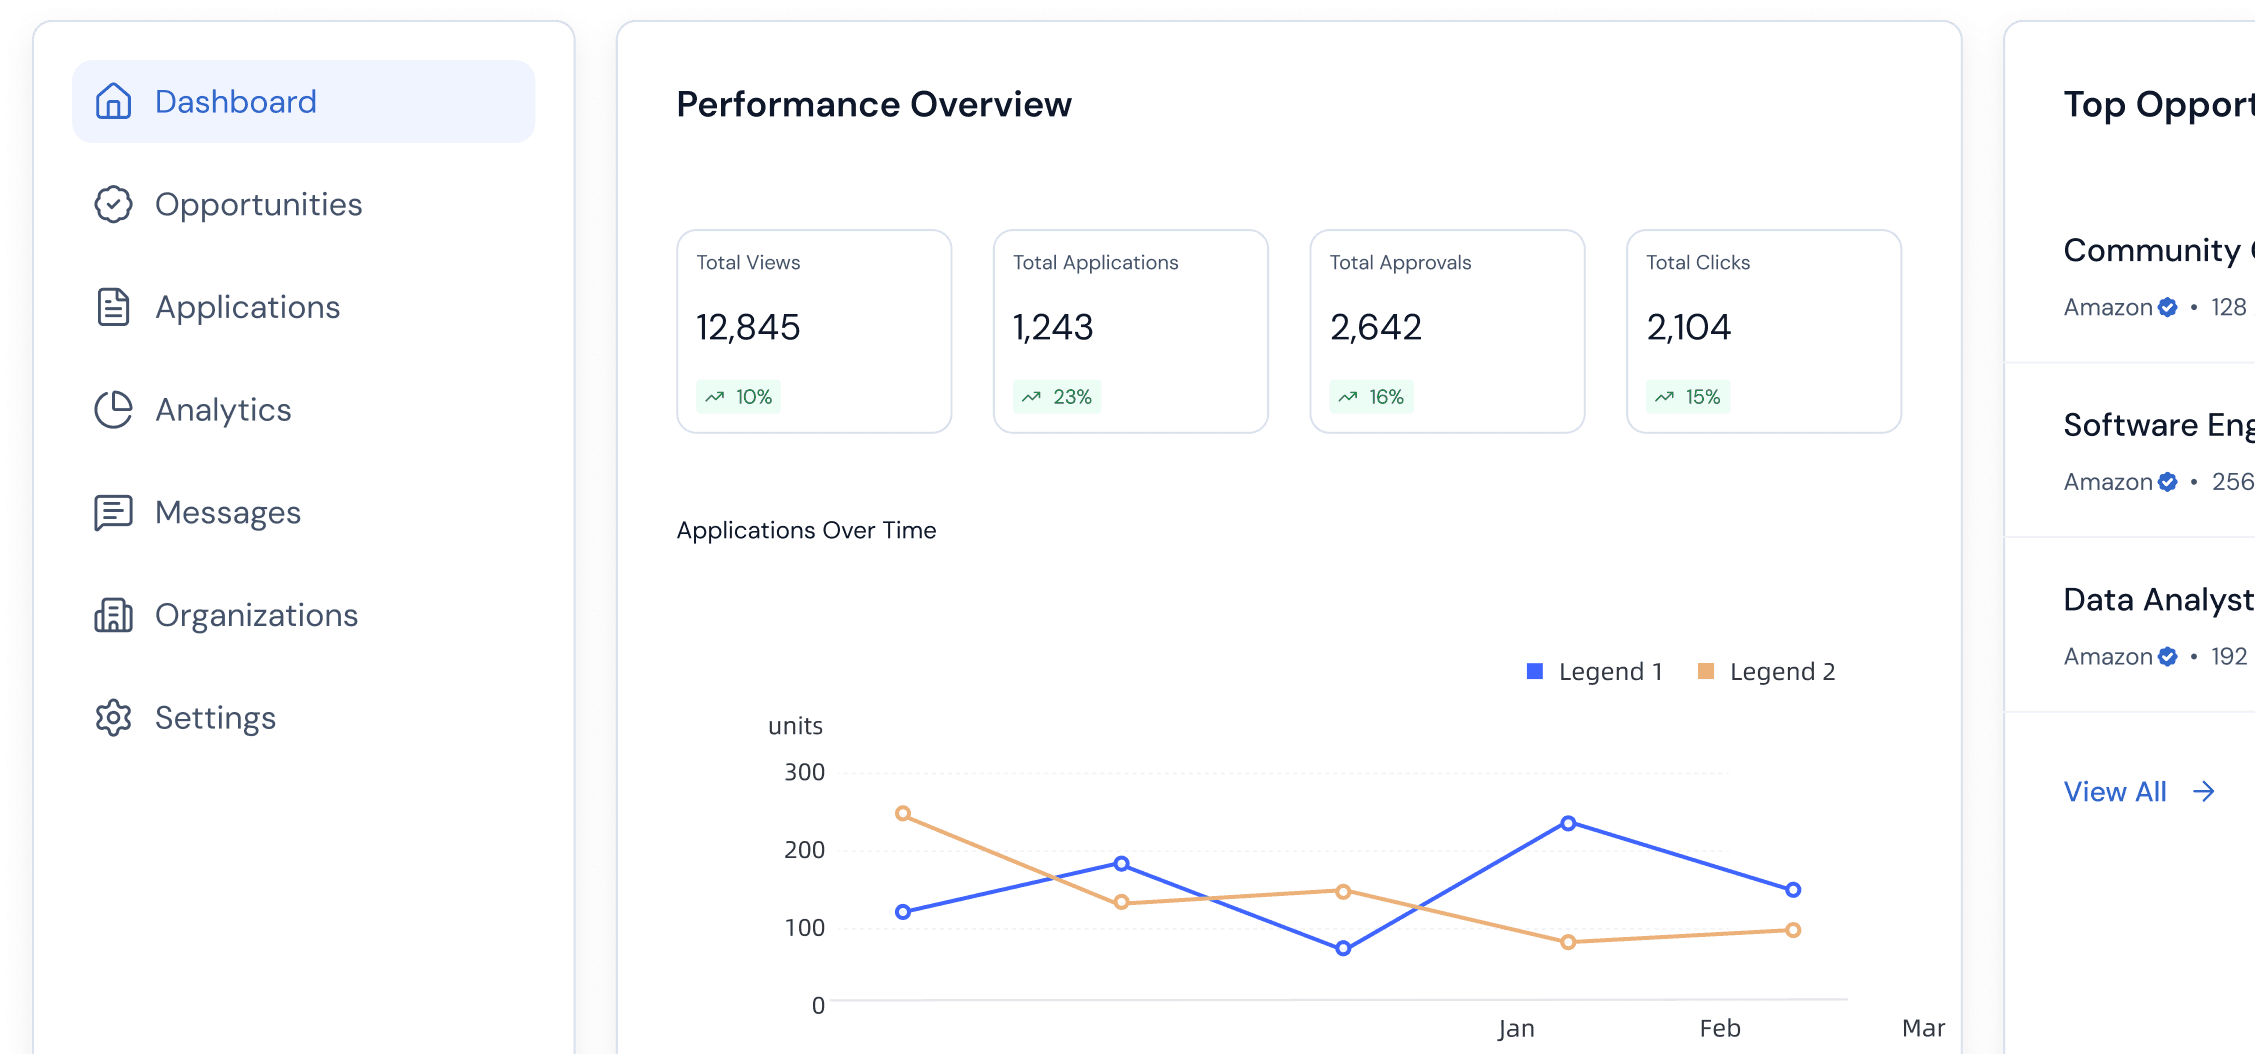Click the Total Views label
The height and width of the screenshot is (1054, 2255).
[748, 262]
